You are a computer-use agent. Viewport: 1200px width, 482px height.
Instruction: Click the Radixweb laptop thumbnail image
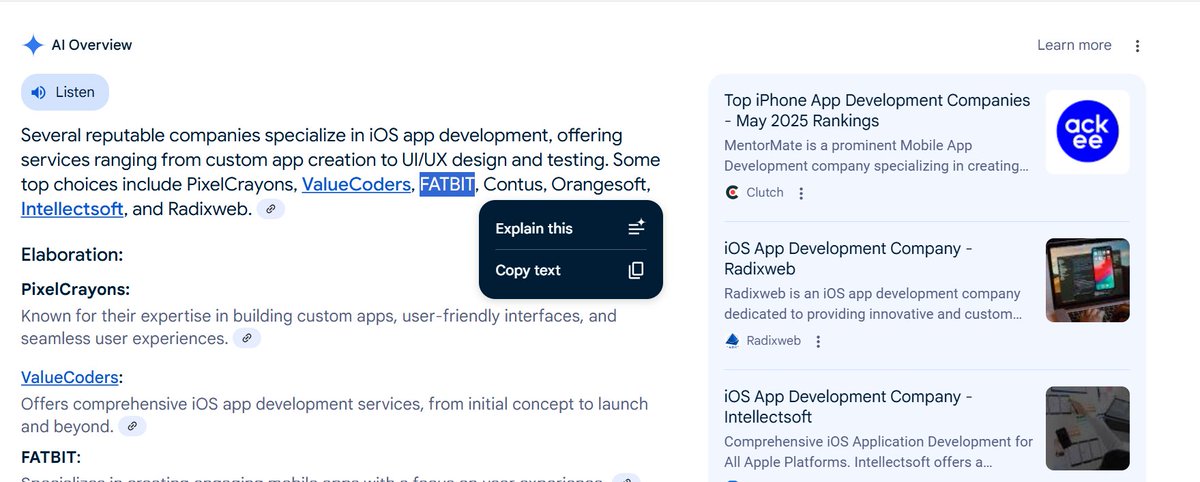coord(1088,280)
